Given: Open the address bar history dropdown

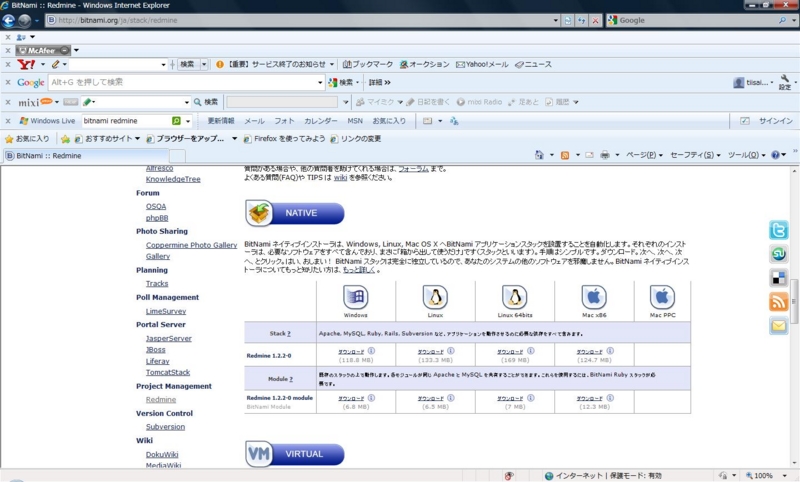Looking at the screenshot, I should click(556, 20).
